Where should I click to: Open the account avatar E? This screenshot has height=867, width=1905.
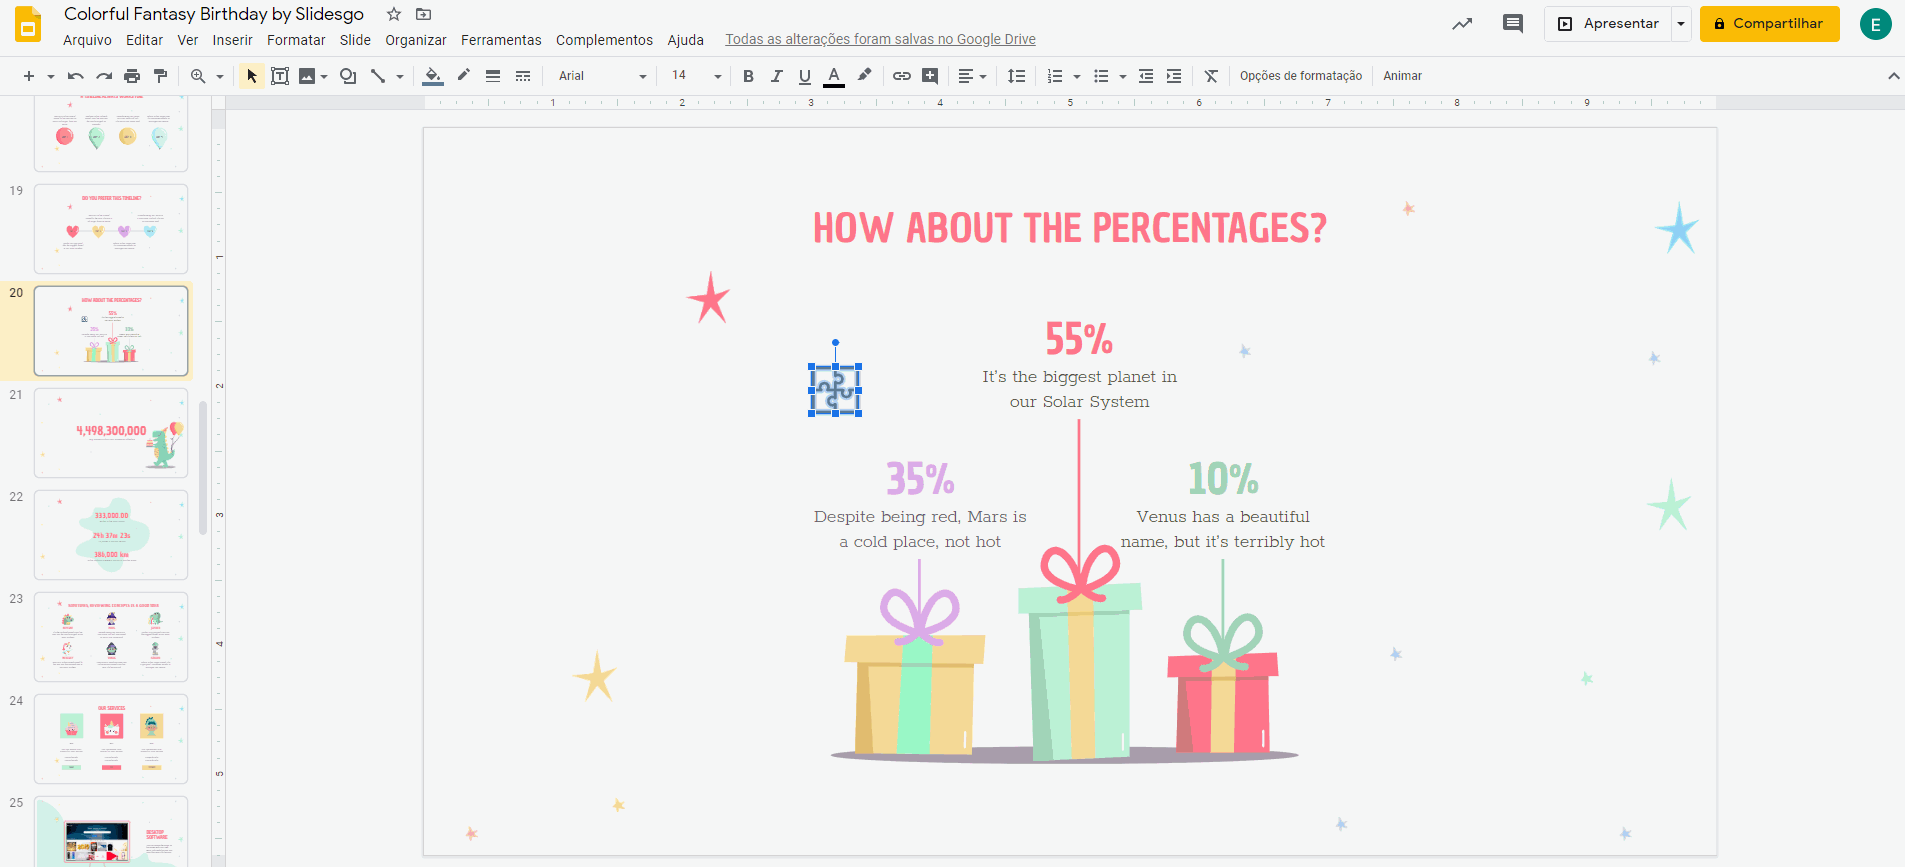tap(1875, 24)
